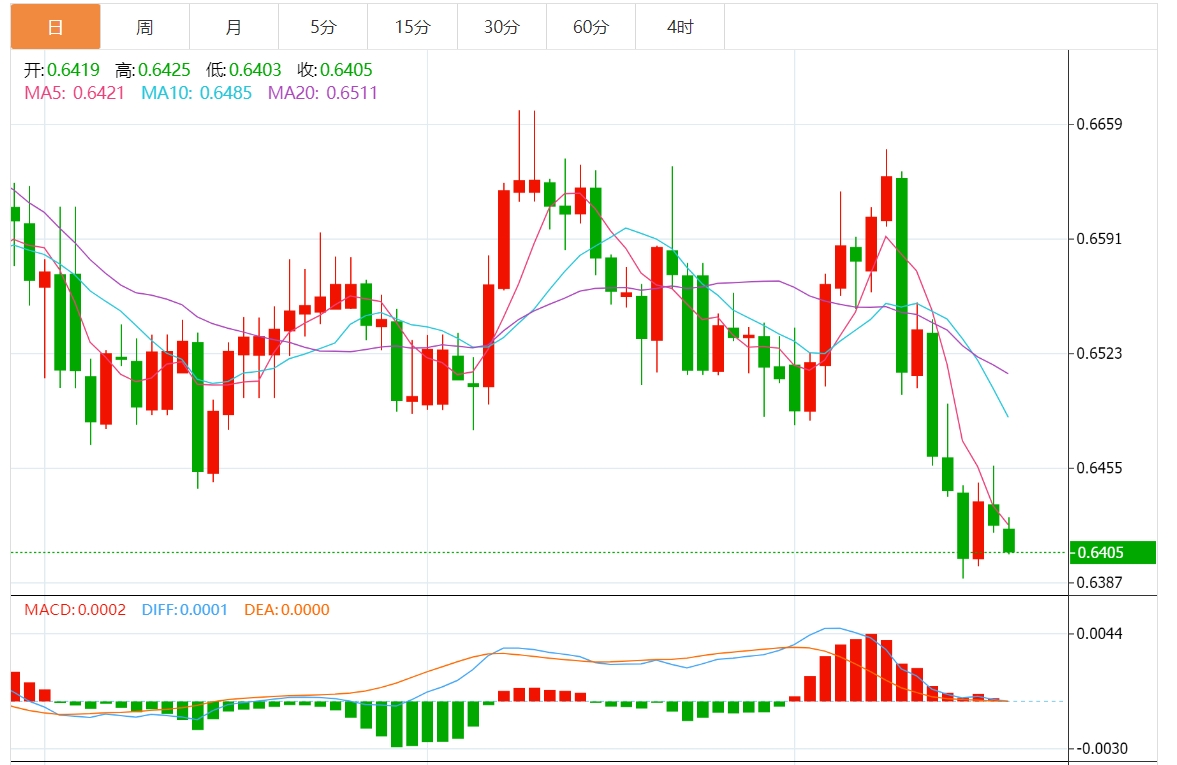The image size is (1177, 765).
Task: Click the MA10: 0.6485 indicator label
Action: (197, 93)
